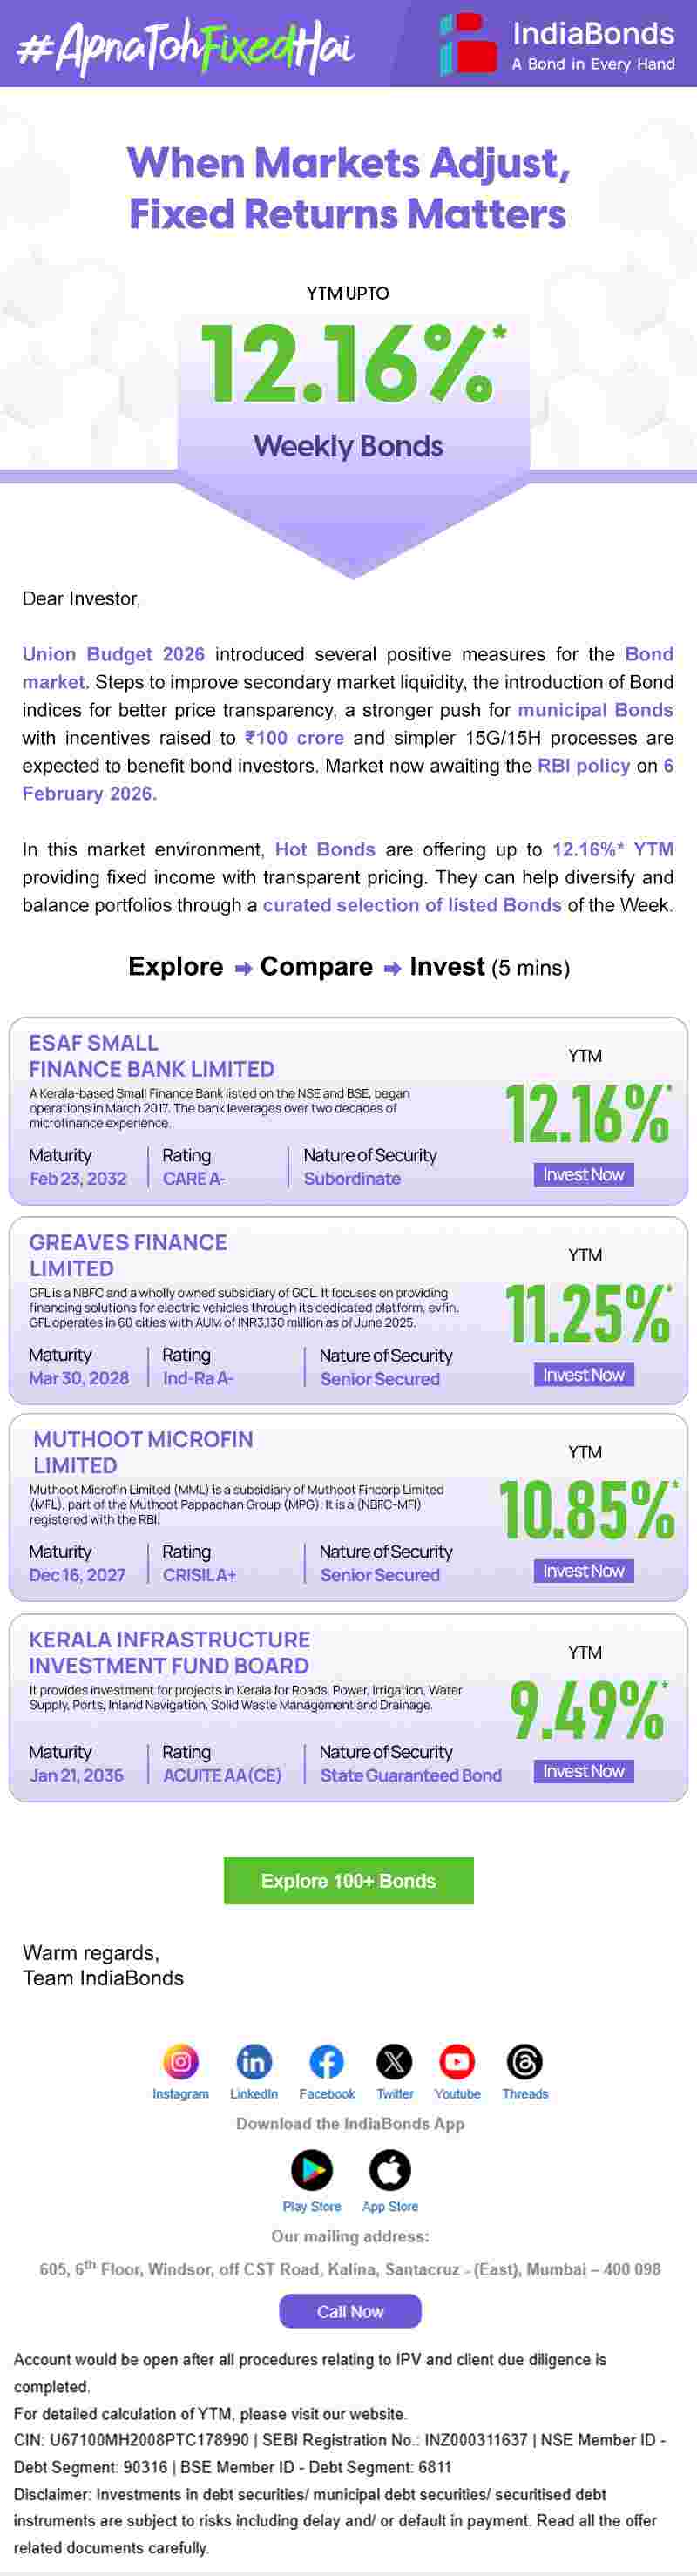Screen dimensions: 697x2576
Task: Invest Now in Muthoot Microfin bond
Action: (x=583, y=1571)
